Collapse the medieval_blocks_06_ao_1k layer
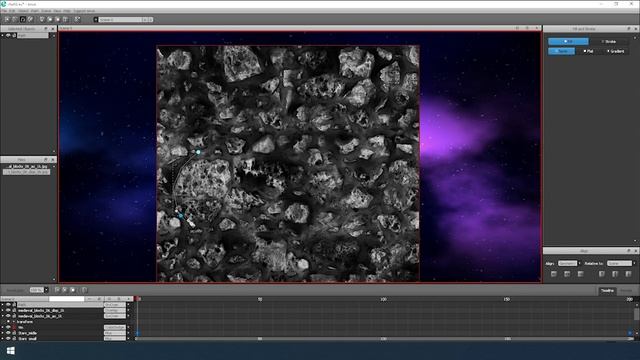This screenshot has width=640, height=360. tap(2, 316)
